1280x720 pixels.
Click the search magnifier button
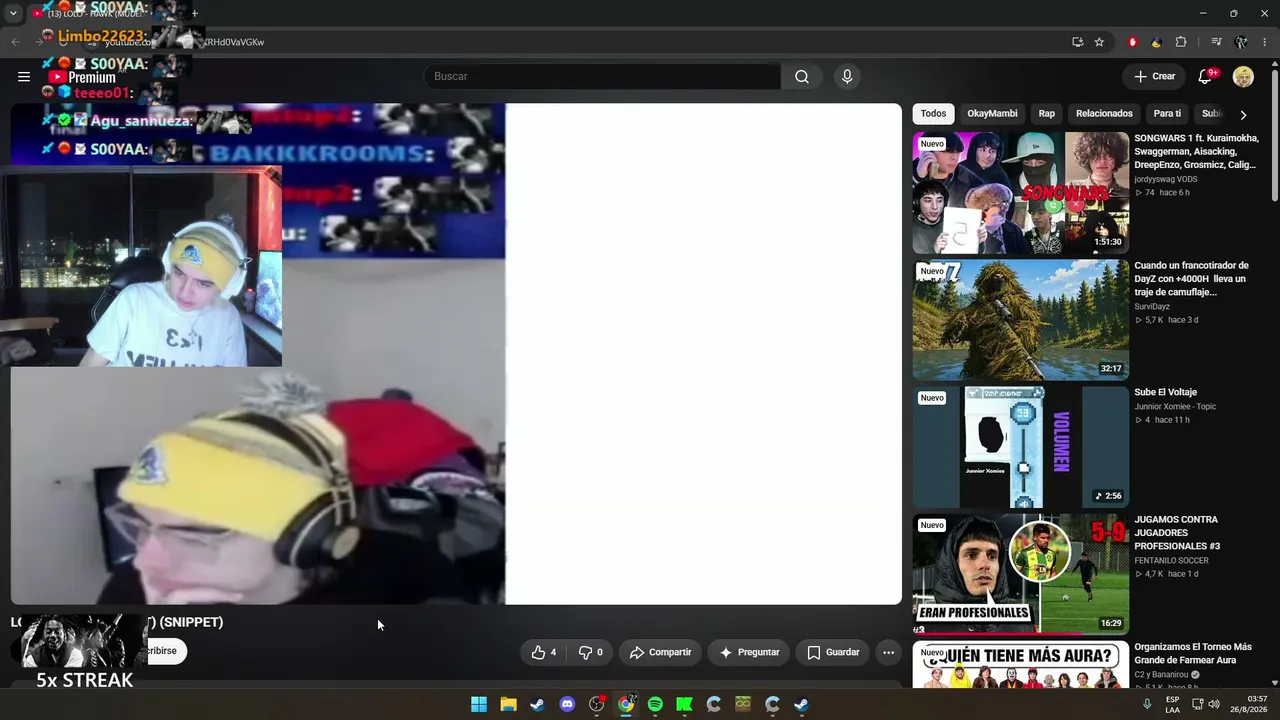(802, 77)
